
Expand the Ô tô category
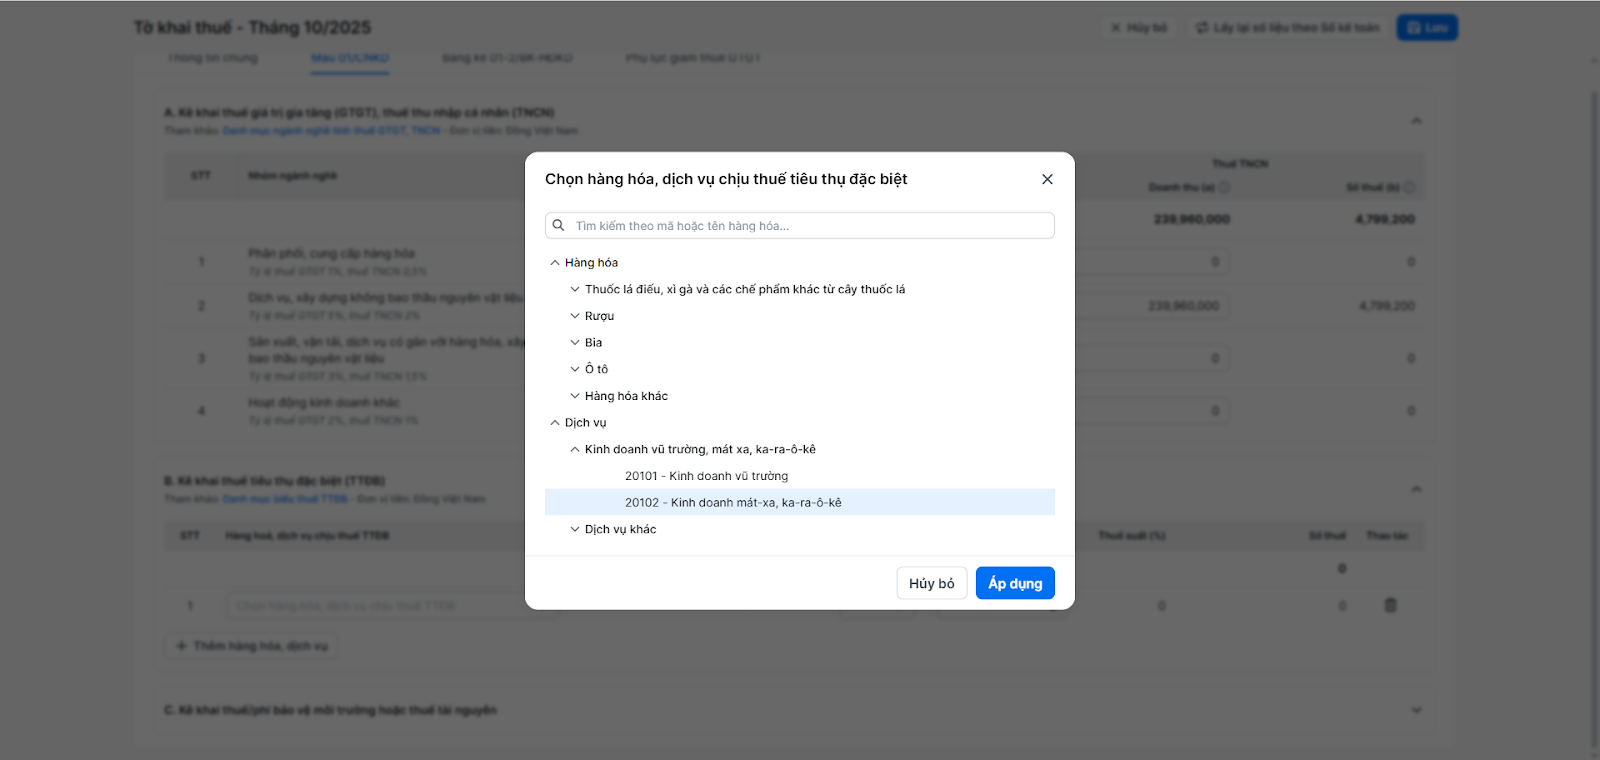pyautogui.click(x=575, y=369)
